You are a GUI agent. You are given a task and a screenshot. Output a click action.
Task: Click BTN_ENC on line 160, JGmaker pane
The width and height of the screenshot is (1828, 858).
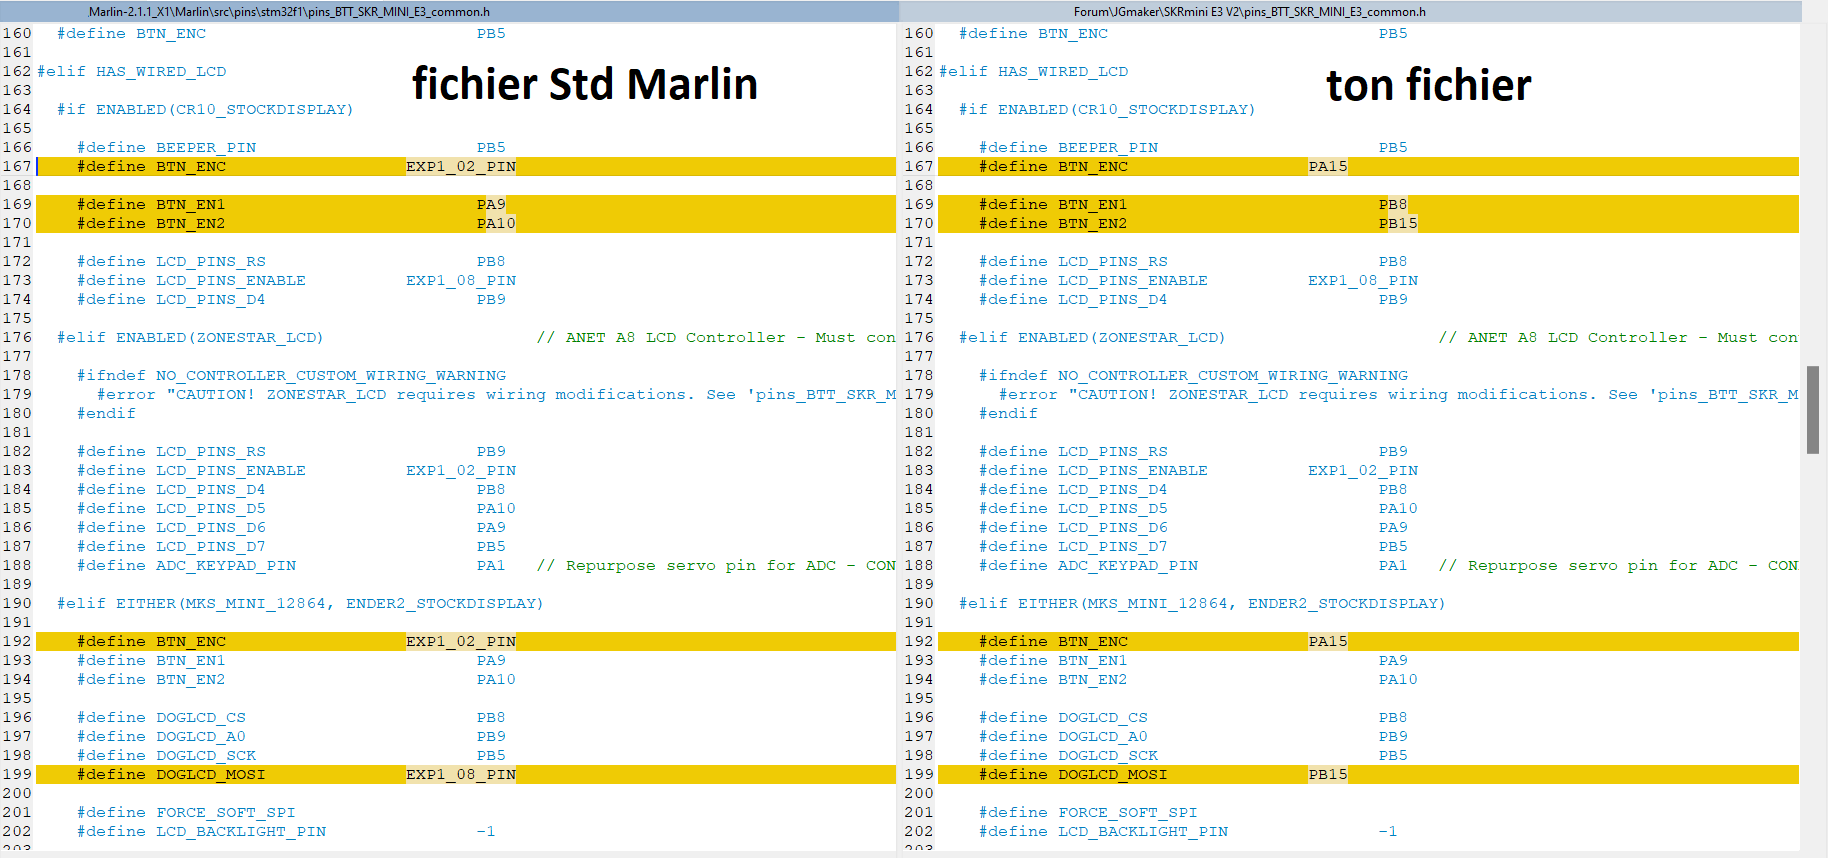pyautogui.click(x=1073, y=34)
